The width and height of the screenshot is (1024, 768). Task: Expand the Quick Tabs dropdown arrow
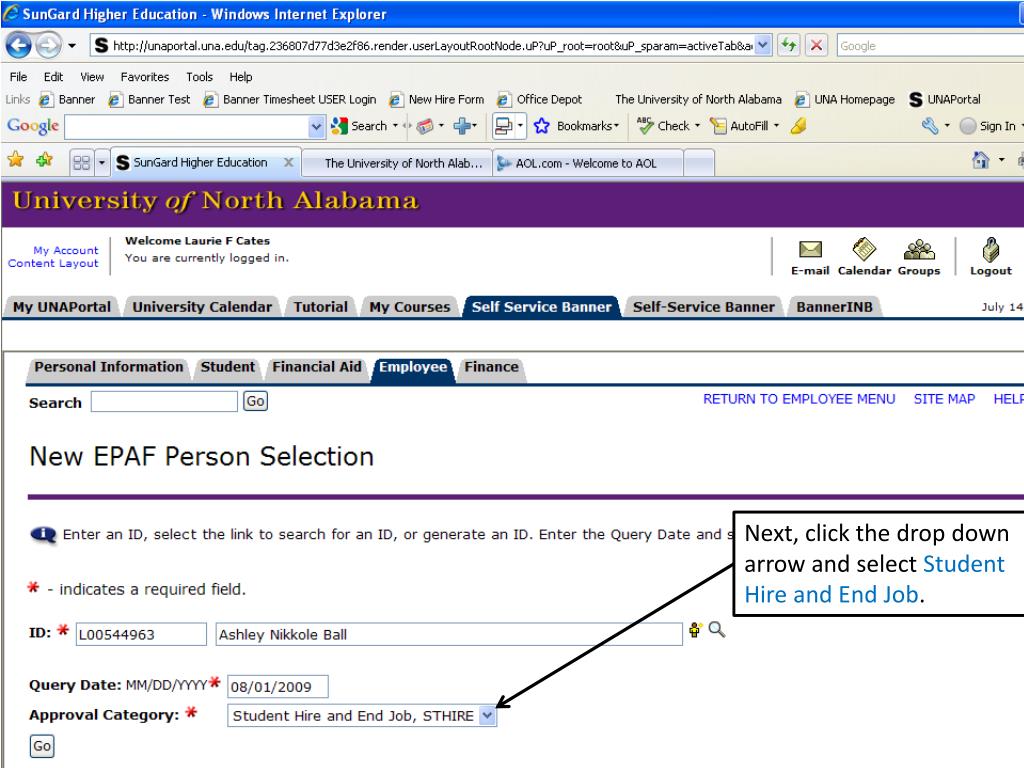[x=102, y=162]
